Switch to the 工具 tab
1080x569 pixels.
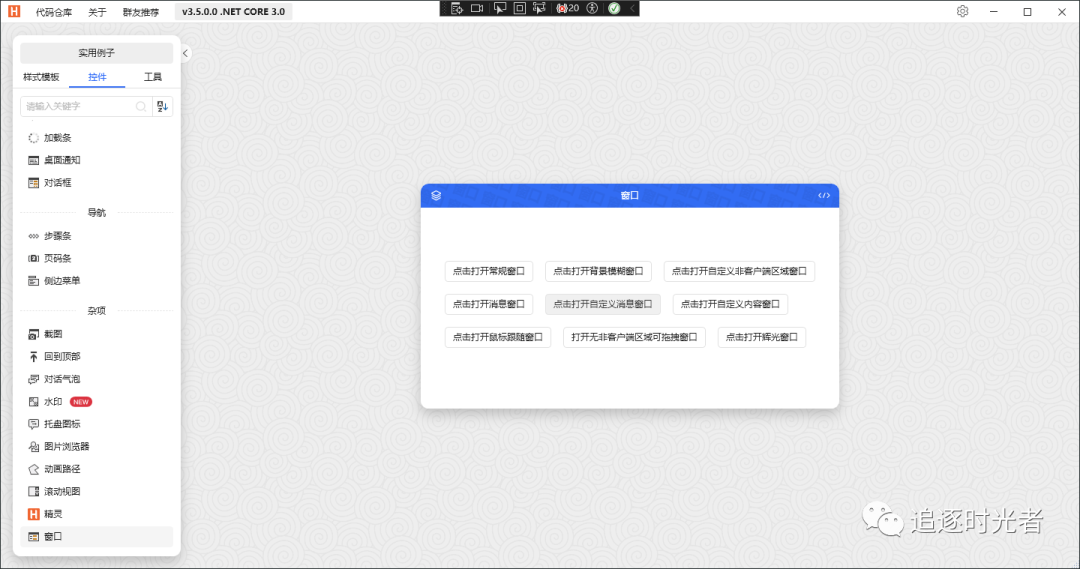(153, 77)
